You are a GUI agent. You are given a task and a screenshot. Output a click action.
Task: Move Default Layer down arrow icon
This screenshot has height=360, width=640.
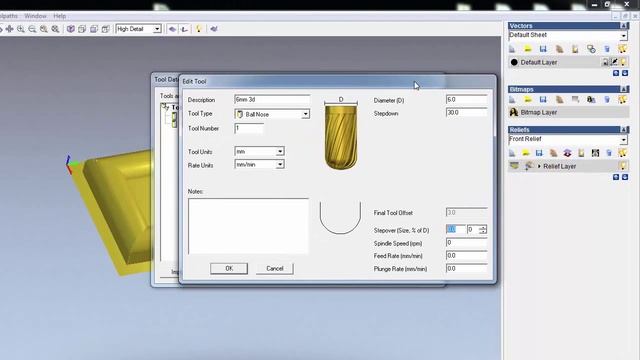tap(625, 73)
